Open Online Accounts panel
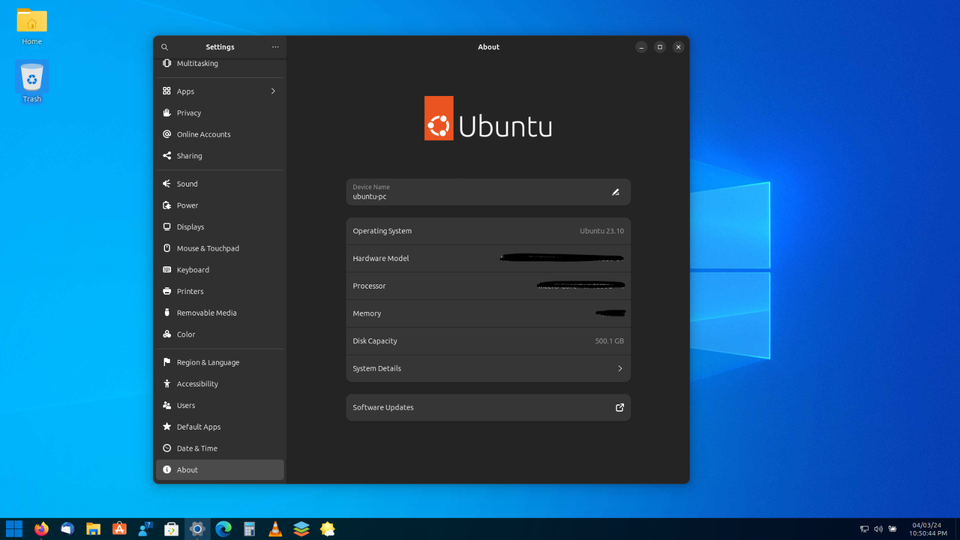 click(220, 134)
